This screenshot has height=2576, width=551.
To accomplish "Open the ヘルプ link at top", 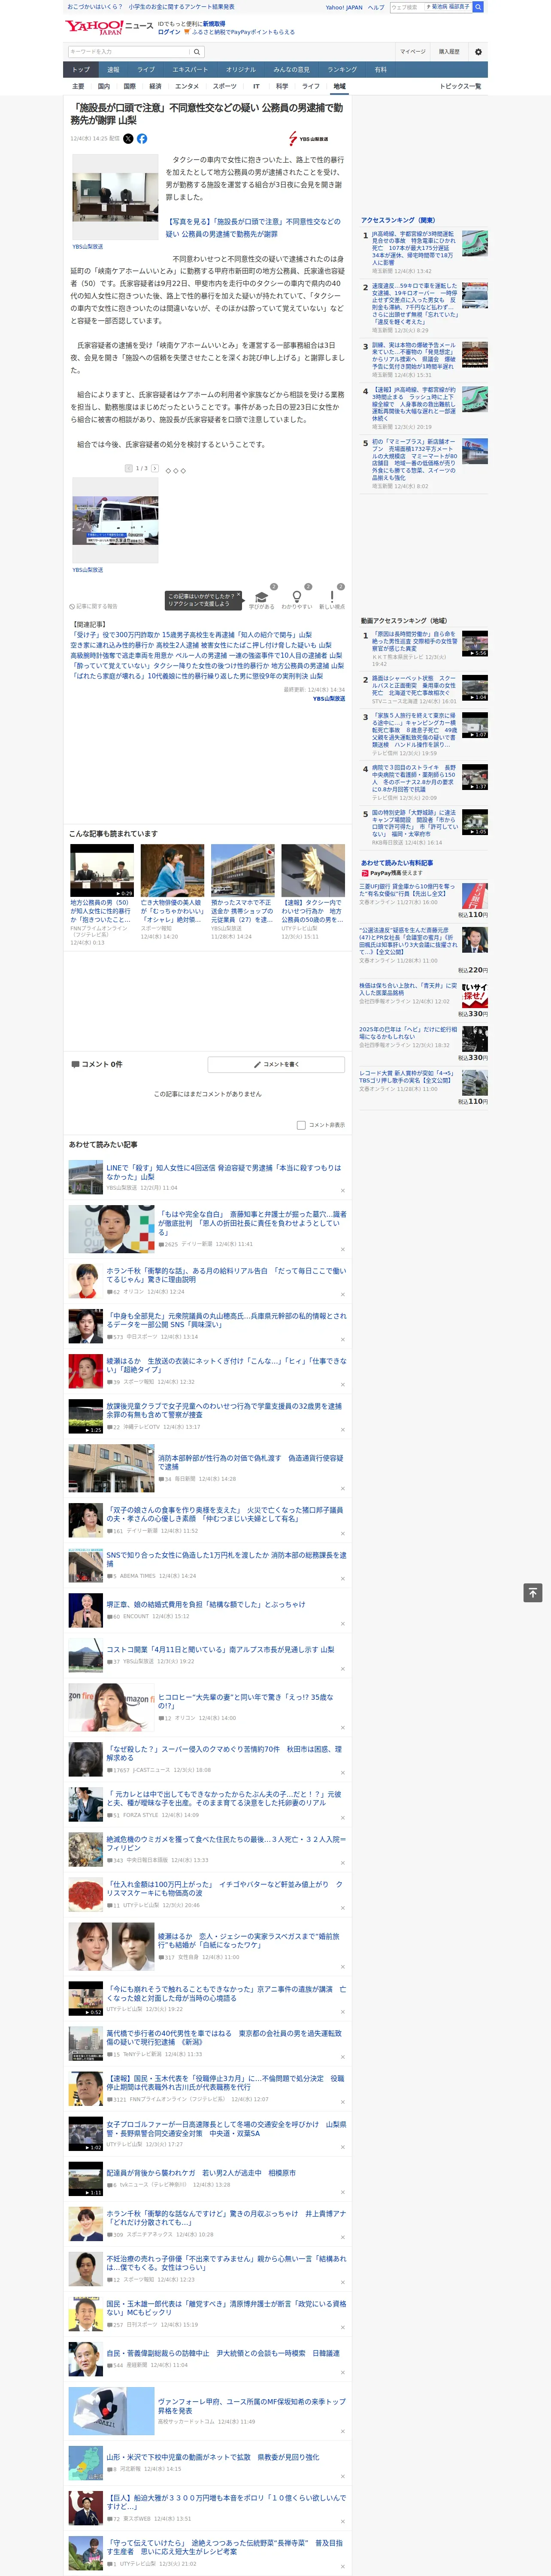I will (x=376, y=7).
